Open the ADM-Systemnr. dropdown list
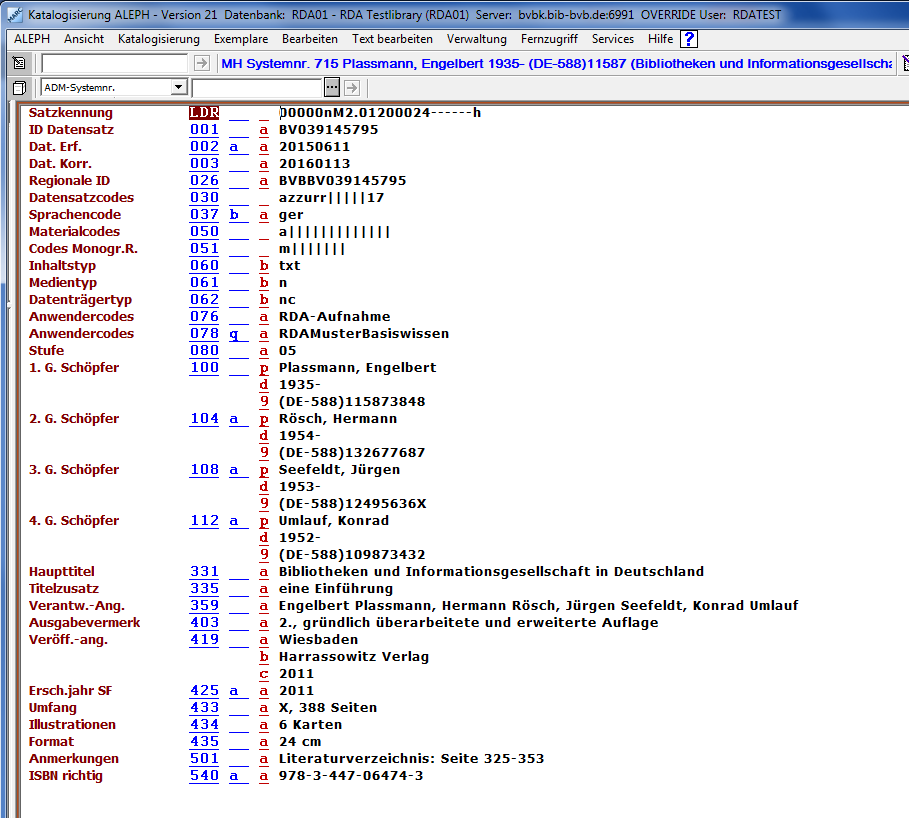 click(x=178, y=88)
